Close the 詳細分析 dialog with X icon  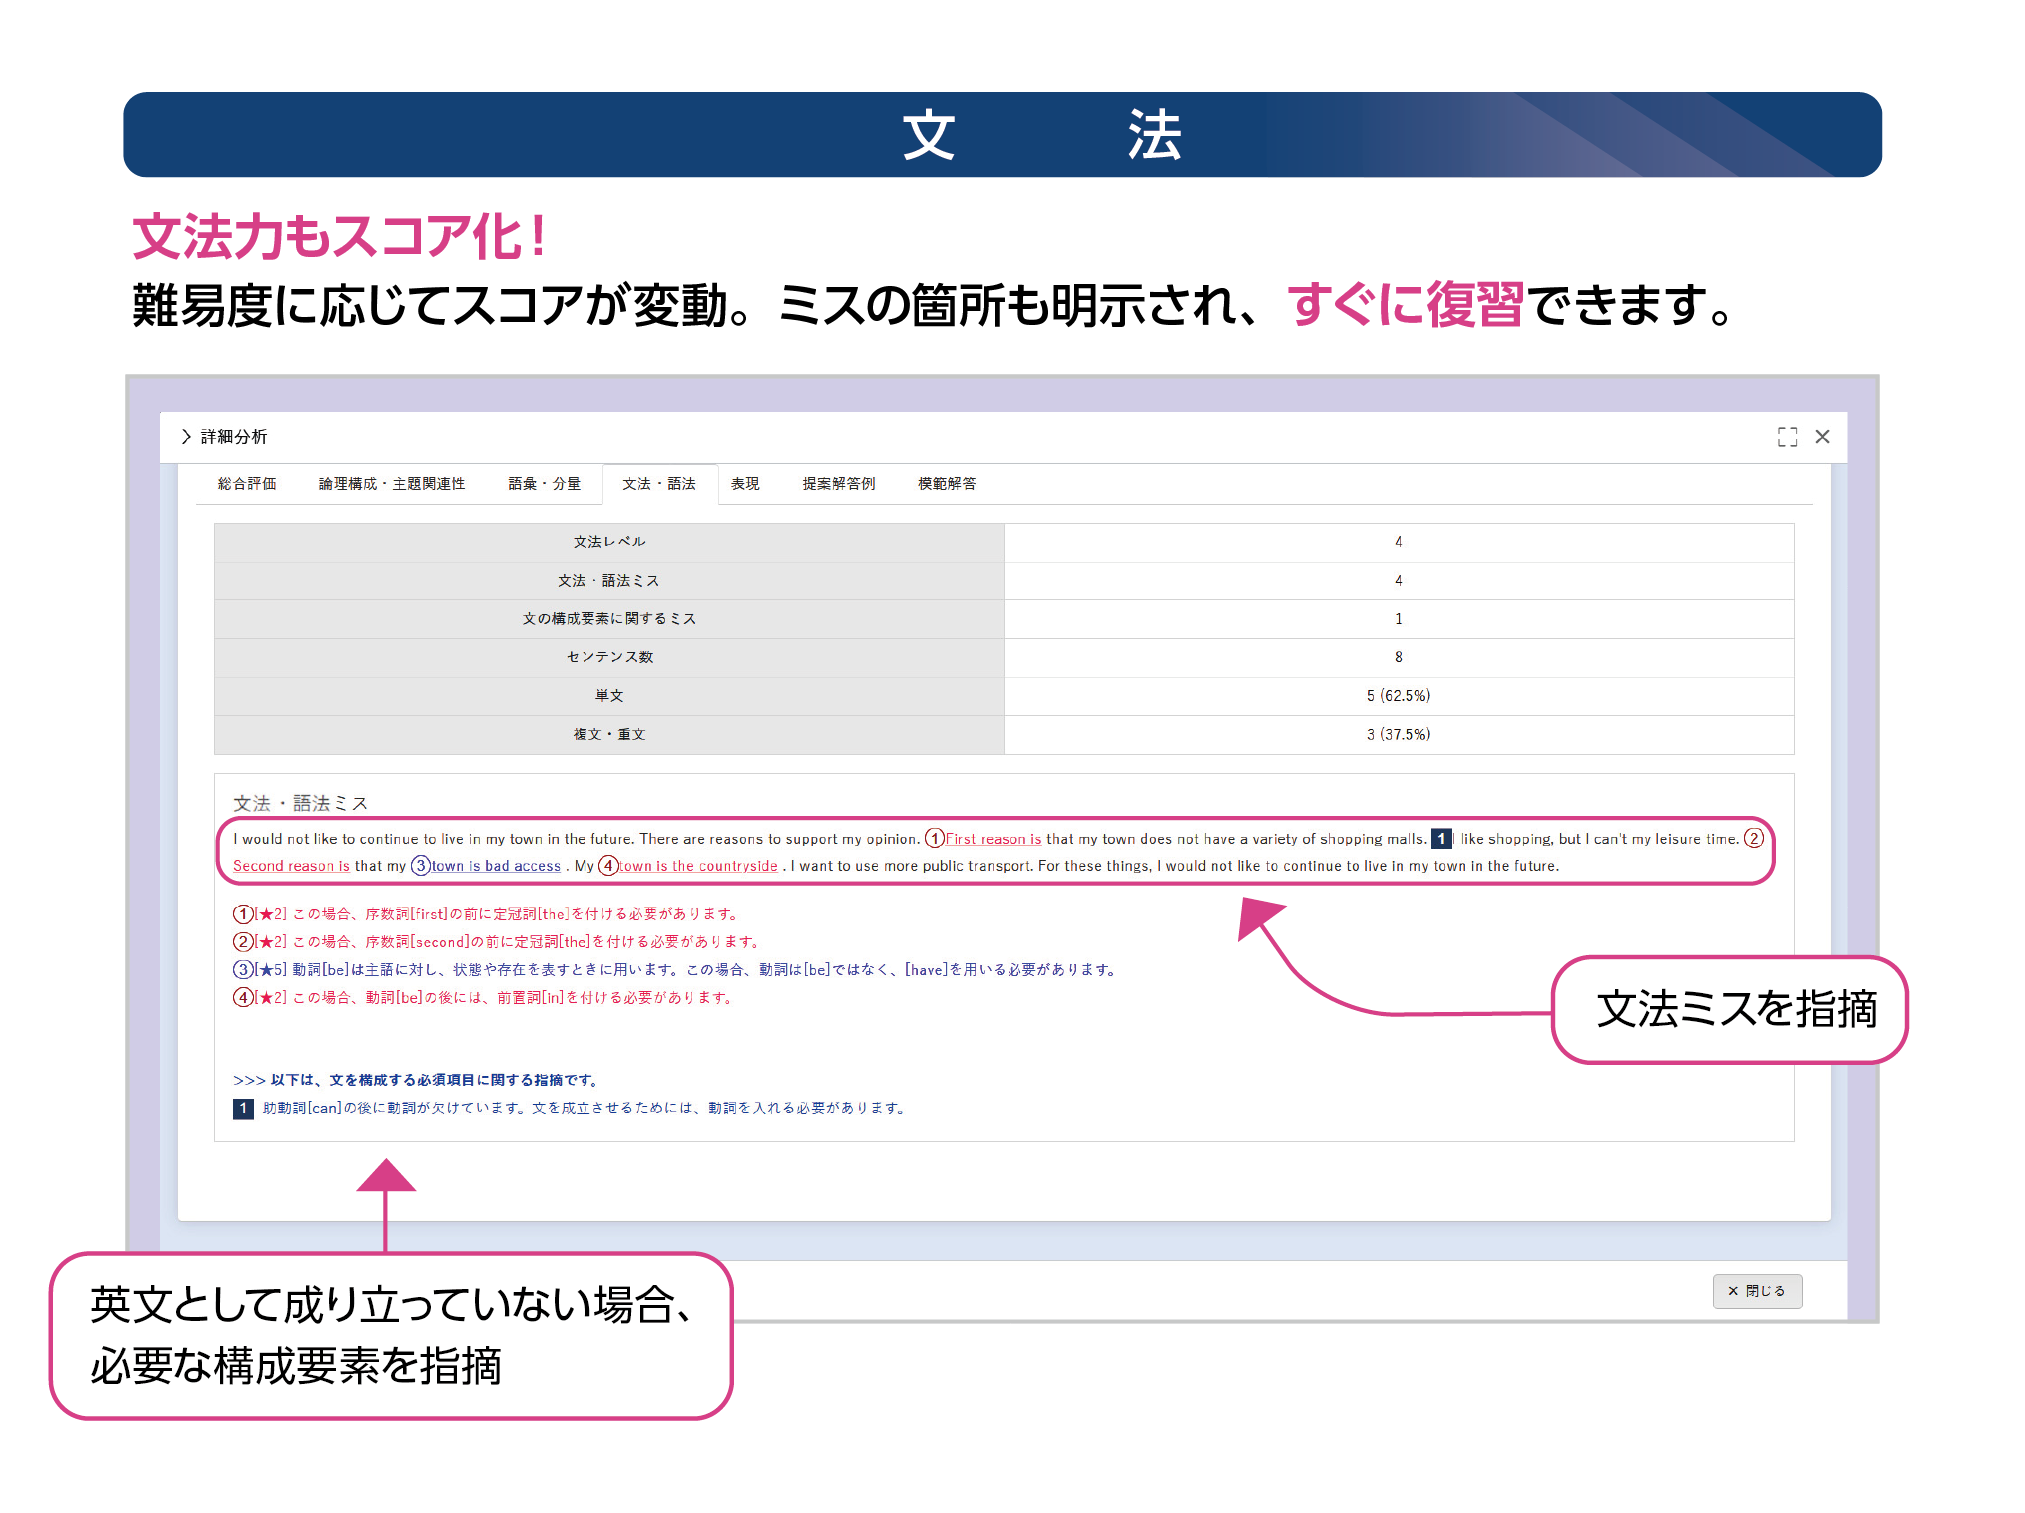[1822, 437]
